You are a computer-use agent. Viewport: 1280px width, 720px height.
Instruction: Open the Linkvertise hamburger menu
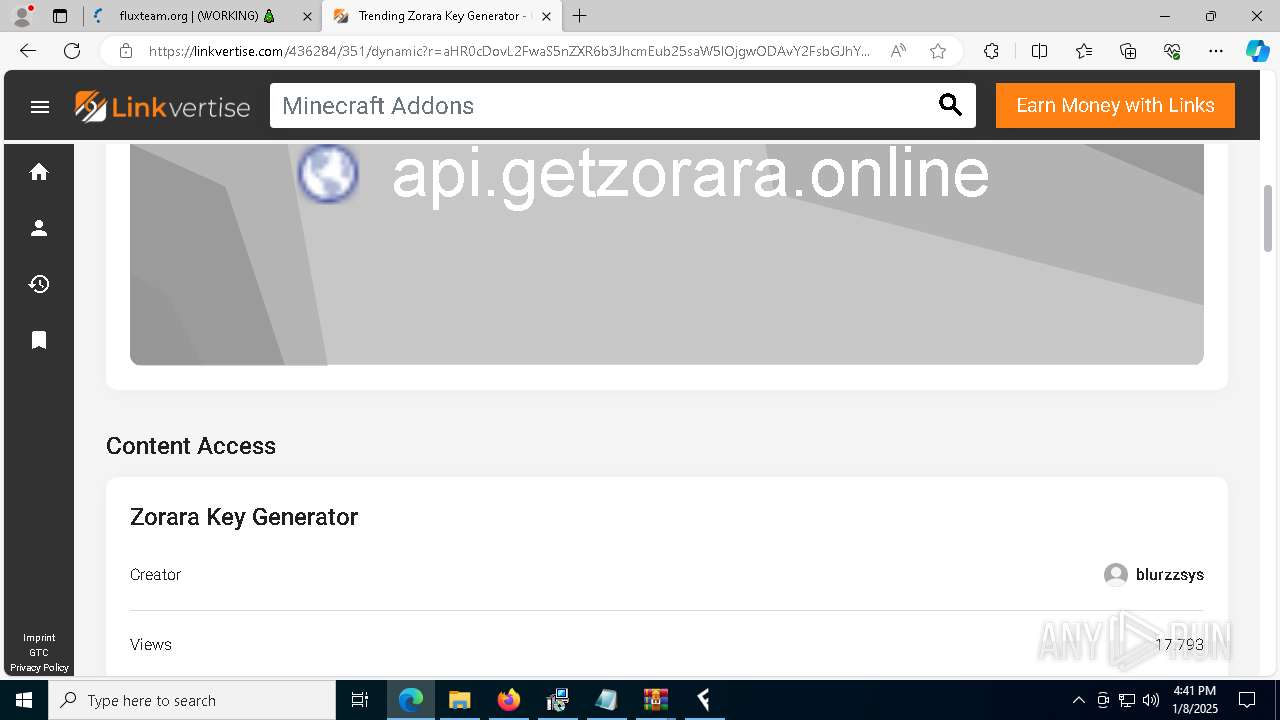tap(40, 106)
